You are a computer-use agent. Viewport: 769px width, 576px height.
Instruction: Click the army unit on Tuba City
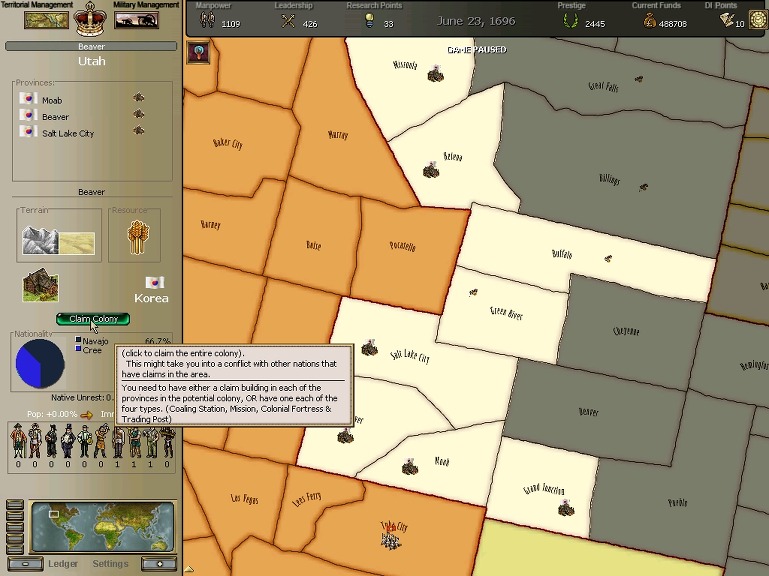pyautogui.click(x=391, y=539)
